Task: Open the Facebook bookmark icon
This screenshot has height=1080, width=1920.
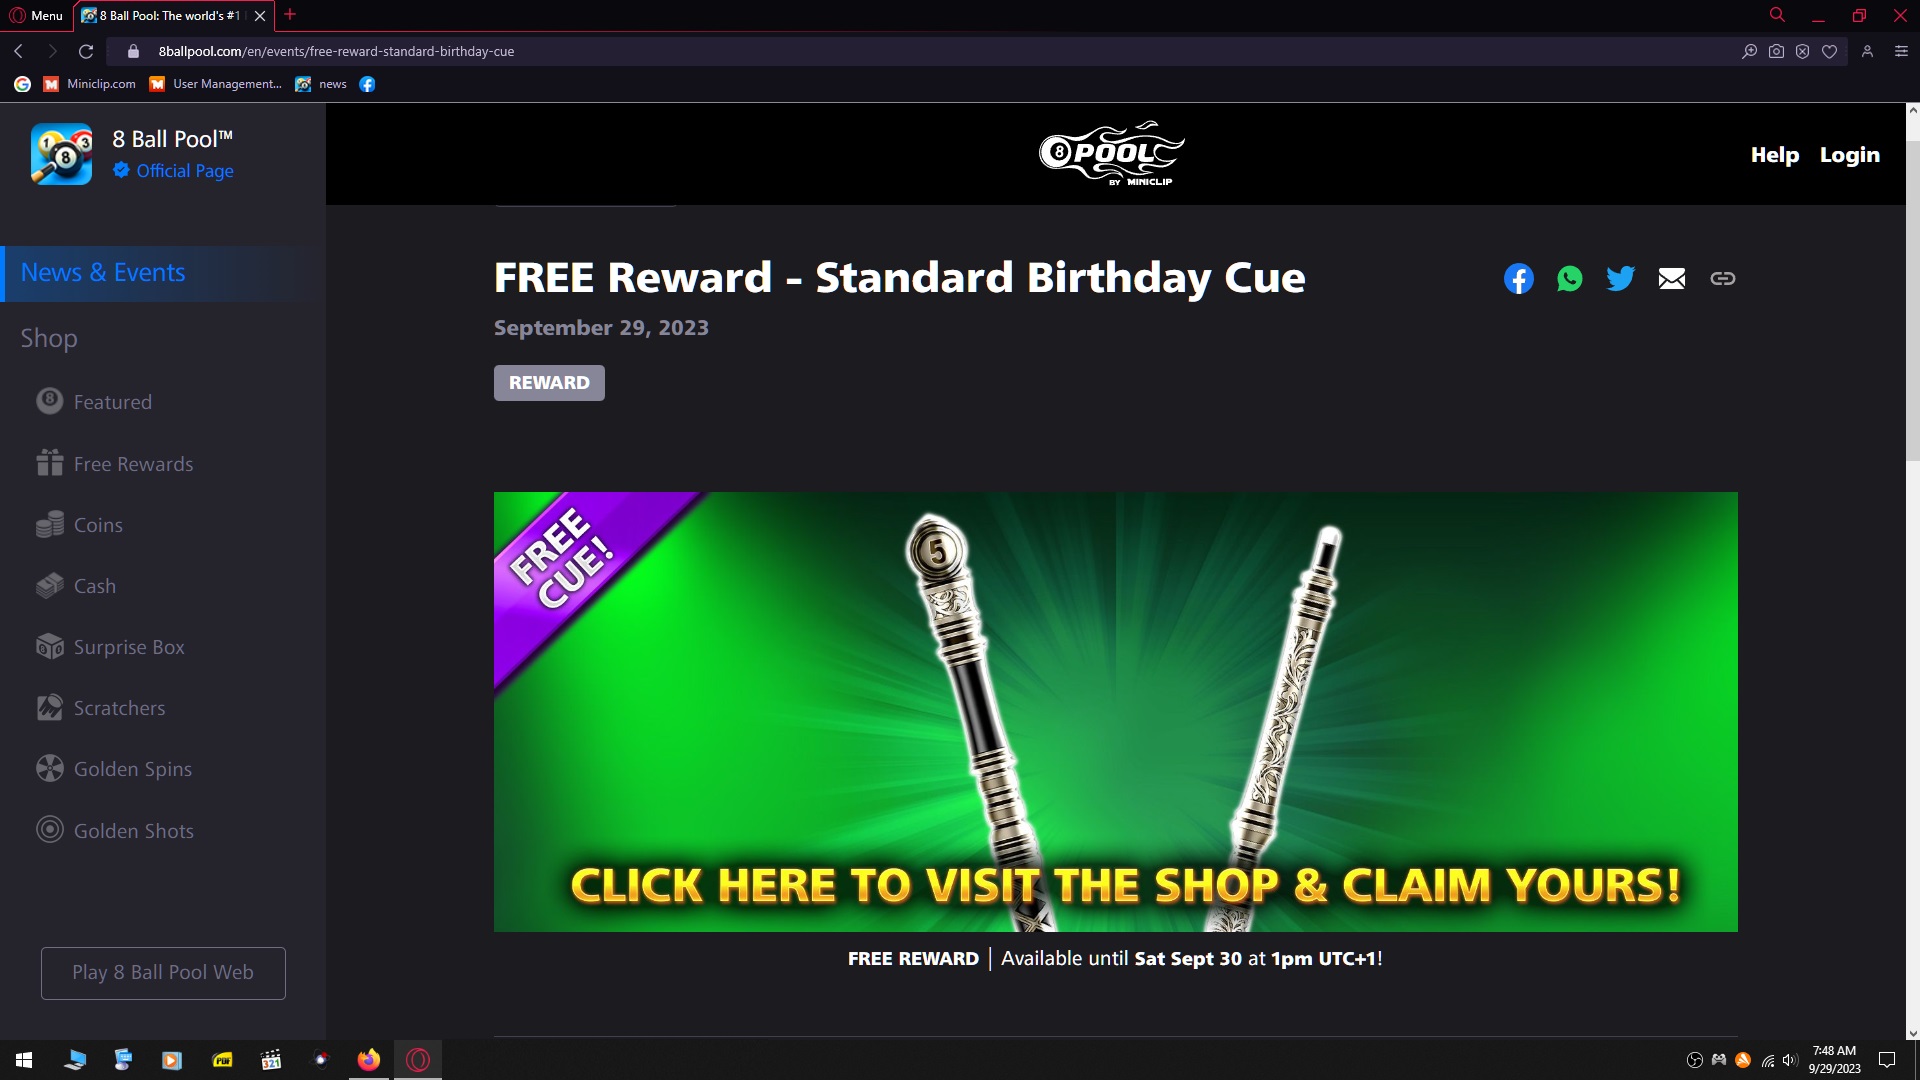Action: pyautogui.click(x=367, y=84)
